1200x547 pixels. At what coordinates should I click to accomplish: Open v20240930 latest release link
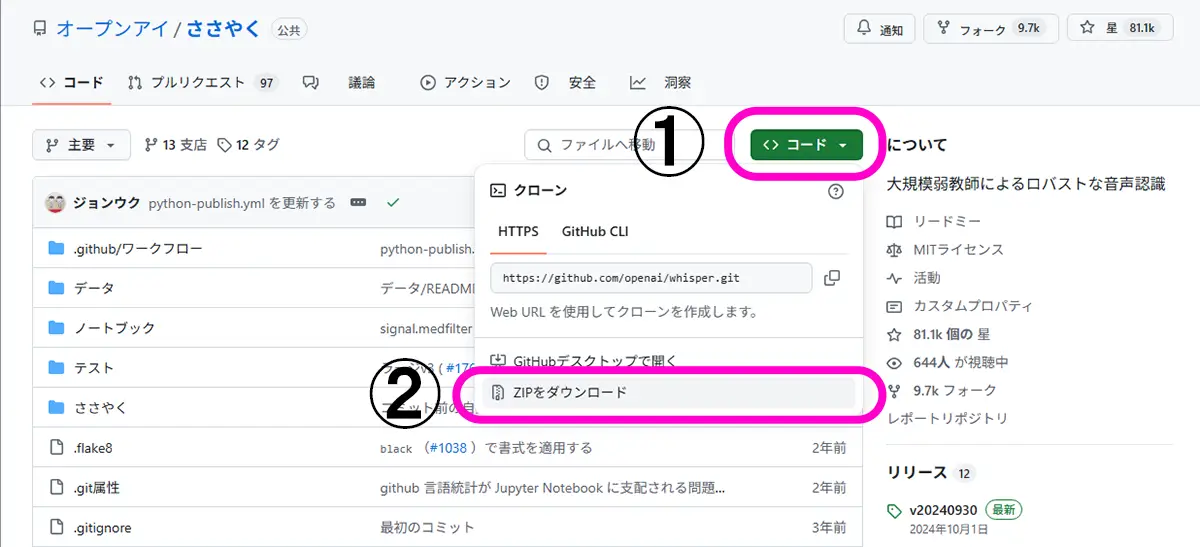coord(944,509)
